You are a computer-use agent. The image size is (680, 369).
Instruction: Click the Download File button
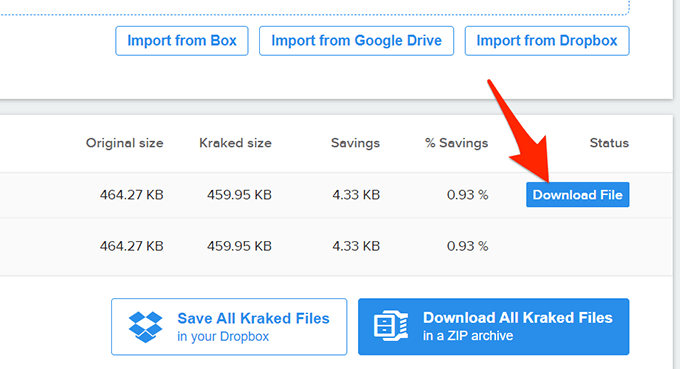[578, 195]
